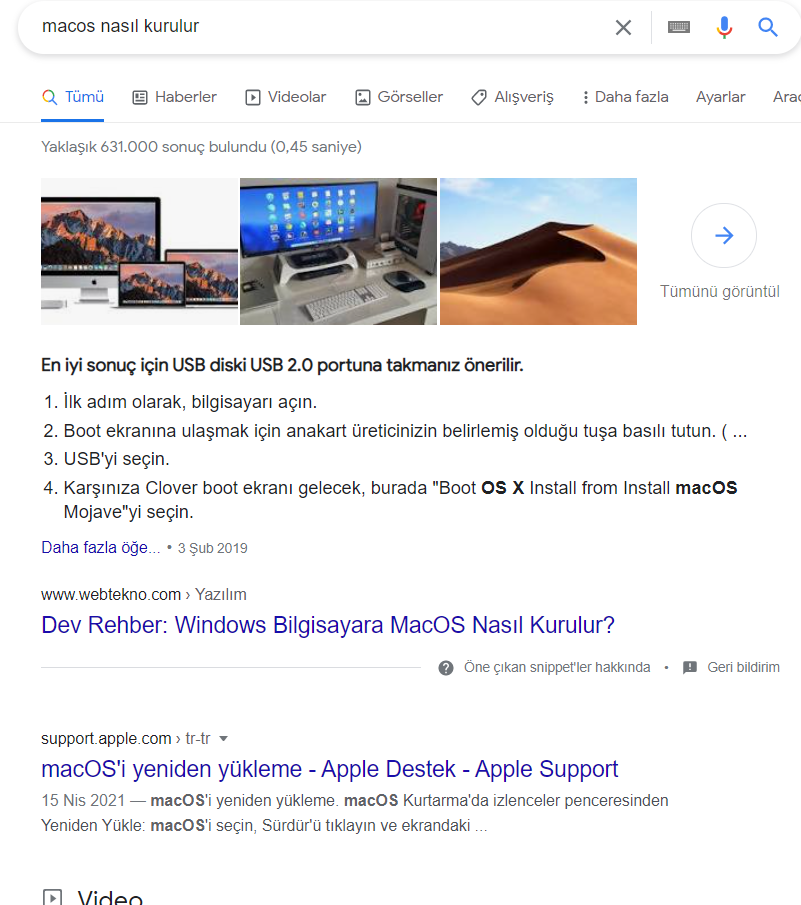
Task: Open the Alışveriş tab
Action: (x=512, y=97)
